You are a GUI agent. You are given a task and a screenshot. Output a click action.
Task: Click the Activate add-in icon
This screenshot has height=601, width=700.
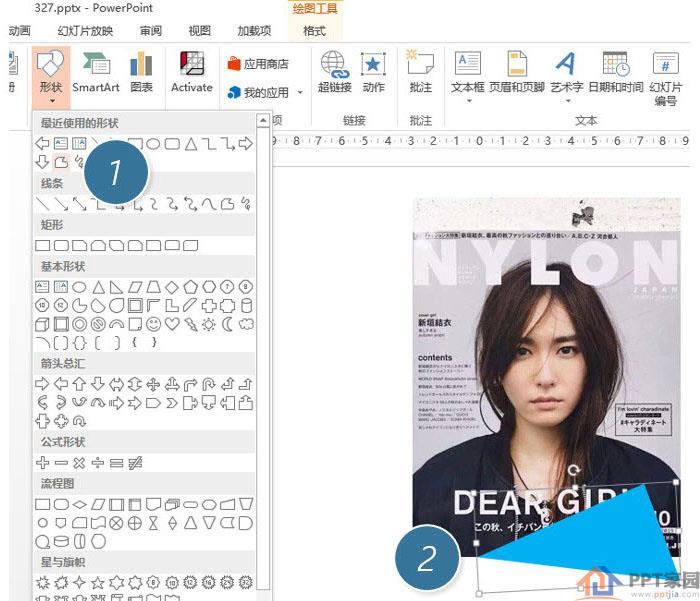coord(192,72)
